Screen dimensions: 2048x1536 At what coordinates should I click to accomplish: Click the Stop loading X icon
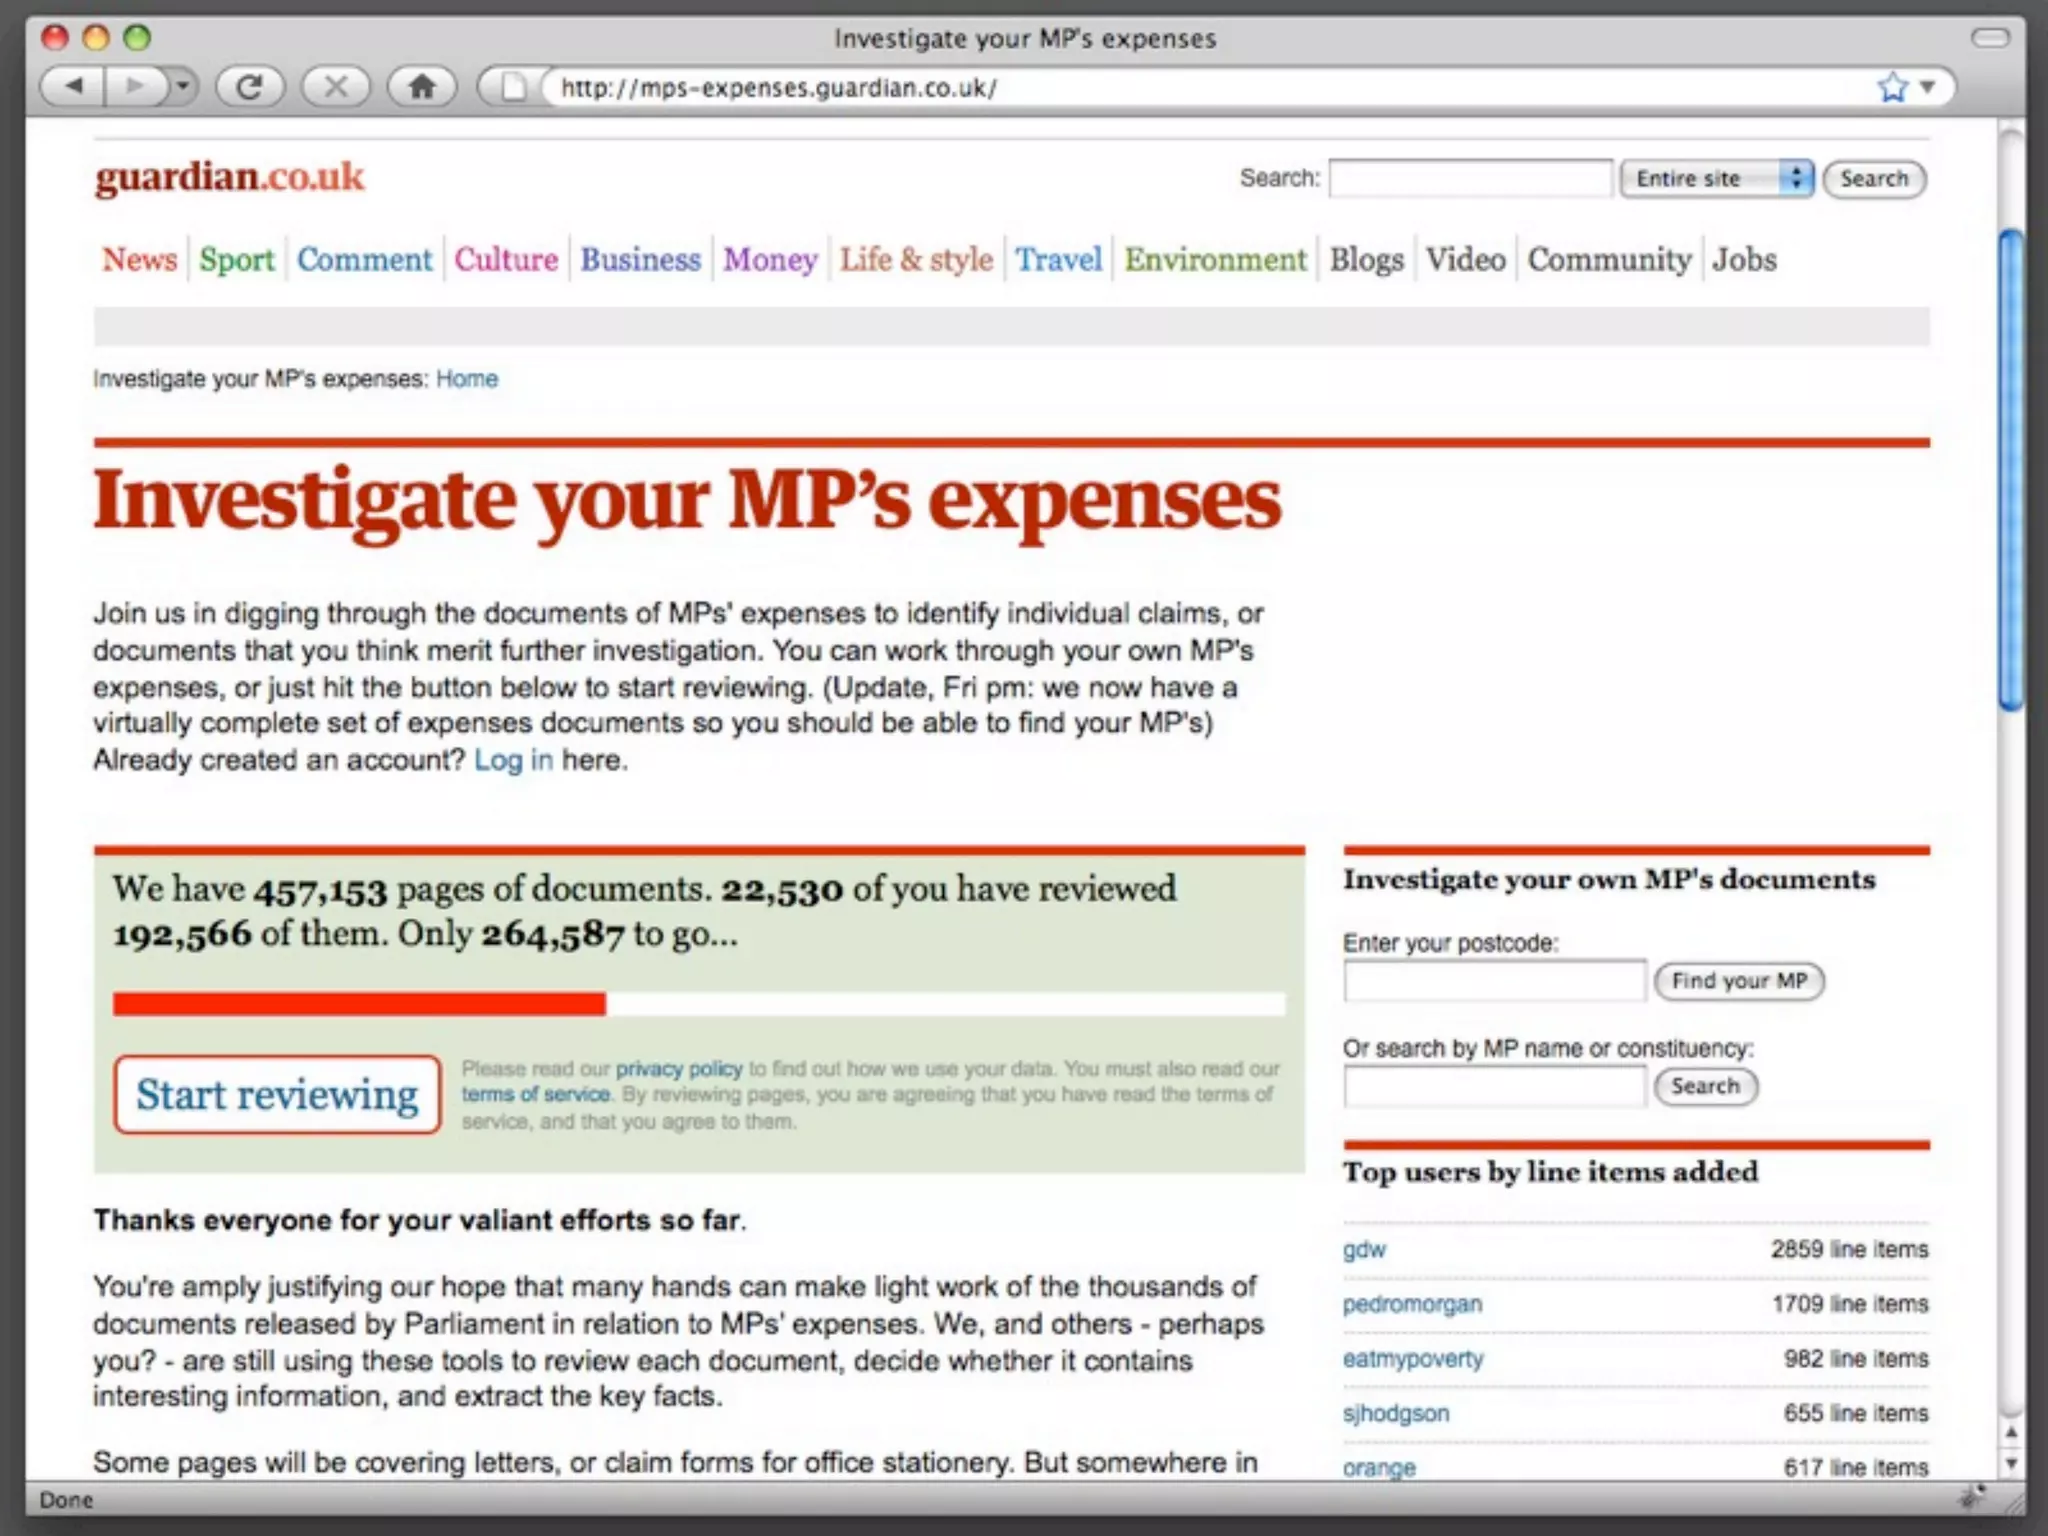click(x=336, y=87)
